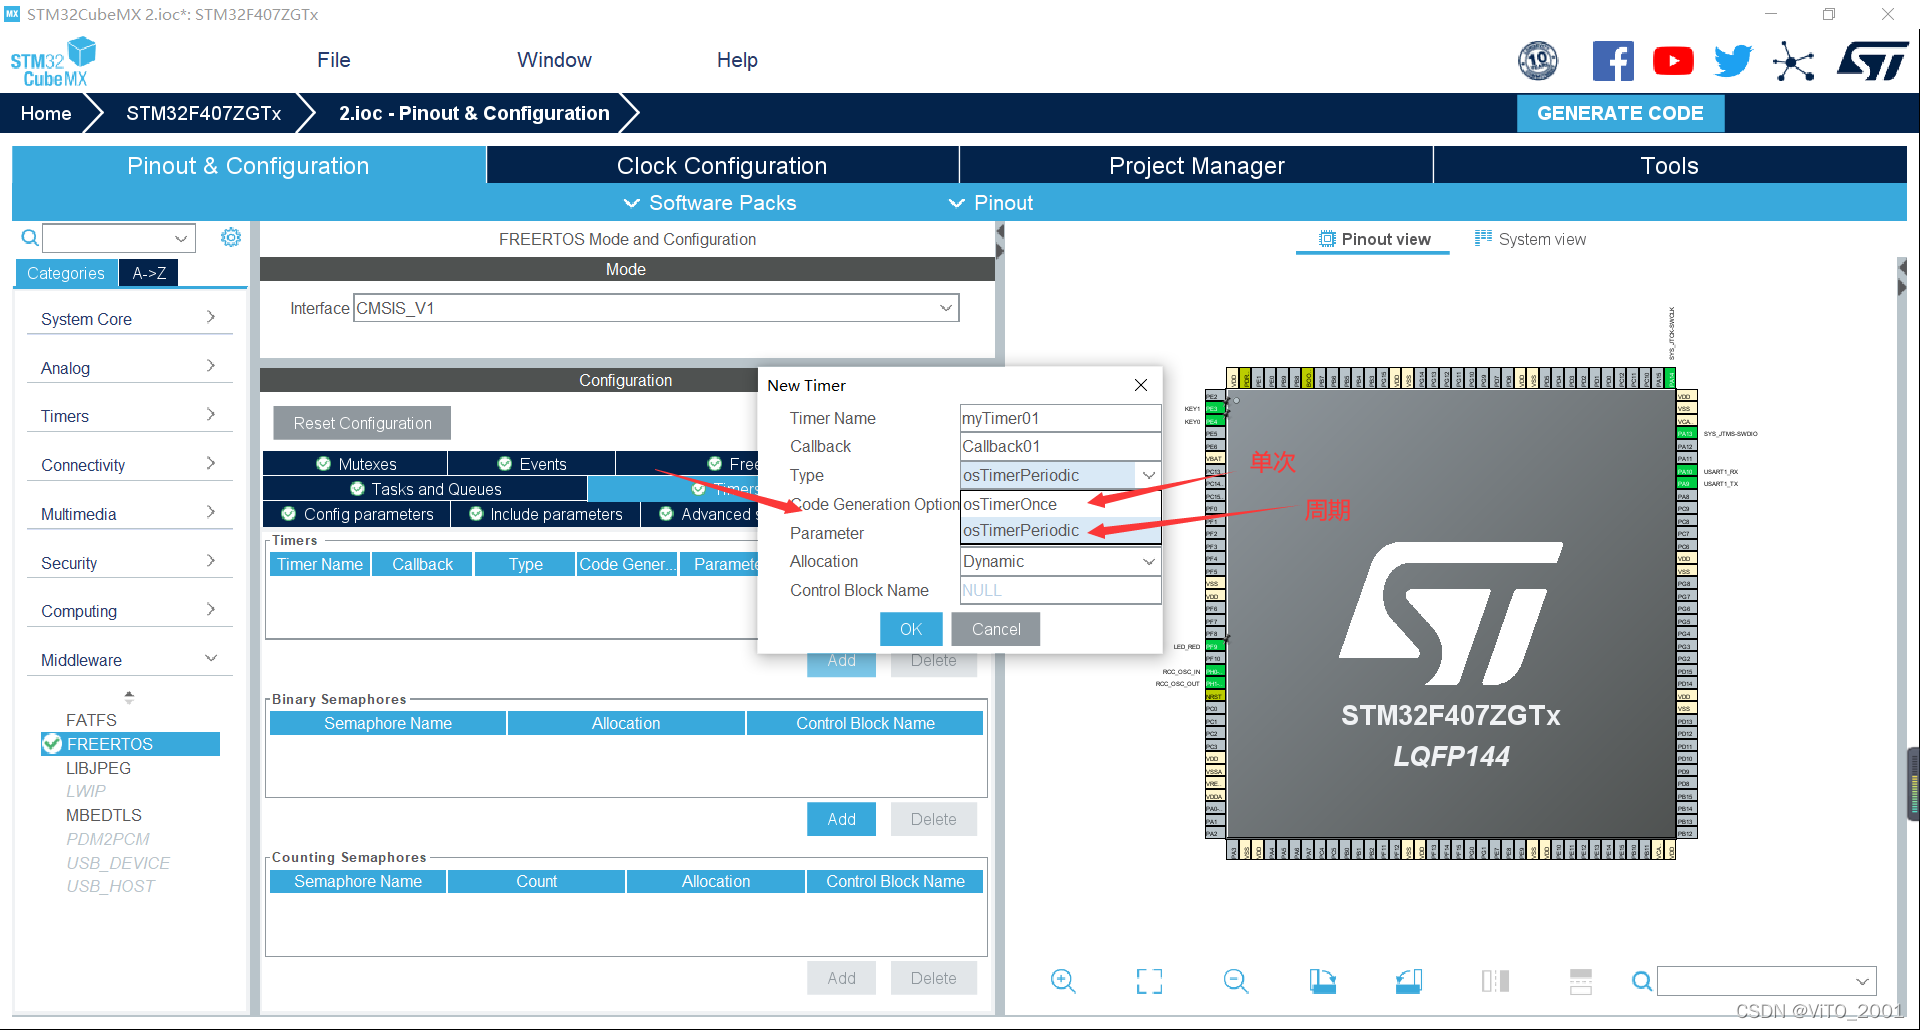The width and height of the screenshot is (1920, 1030).
Task: Fit the chip to the pinout window
Action: [1149, 981]
